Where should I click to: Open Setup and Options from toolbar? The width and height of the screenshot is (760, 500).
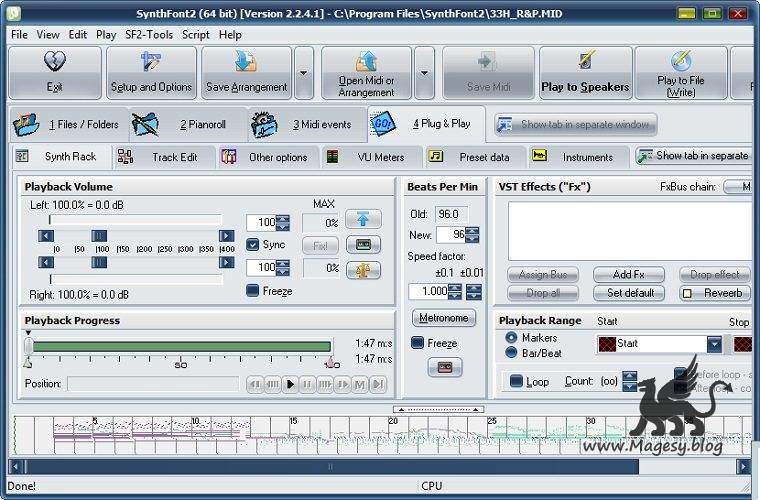pos(151,73)
